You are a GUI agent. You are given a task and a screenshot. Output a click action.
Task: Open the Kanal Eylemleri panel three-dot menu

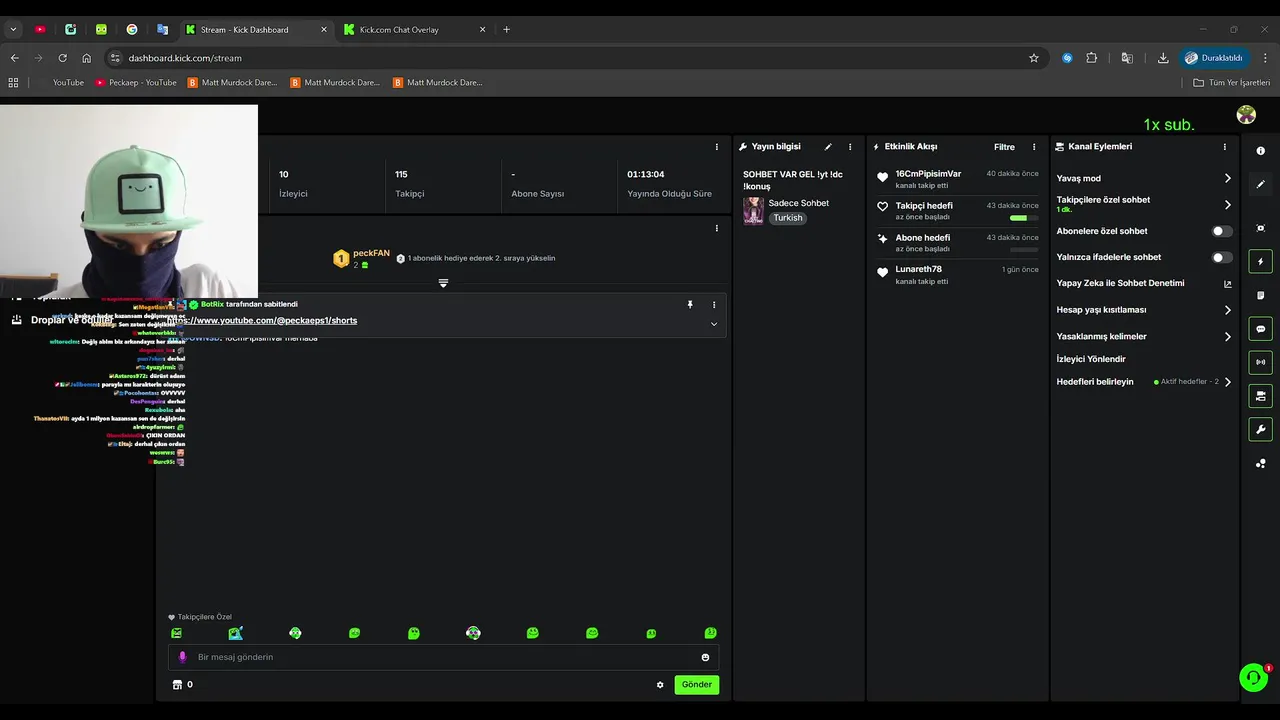coord(1224,147)
